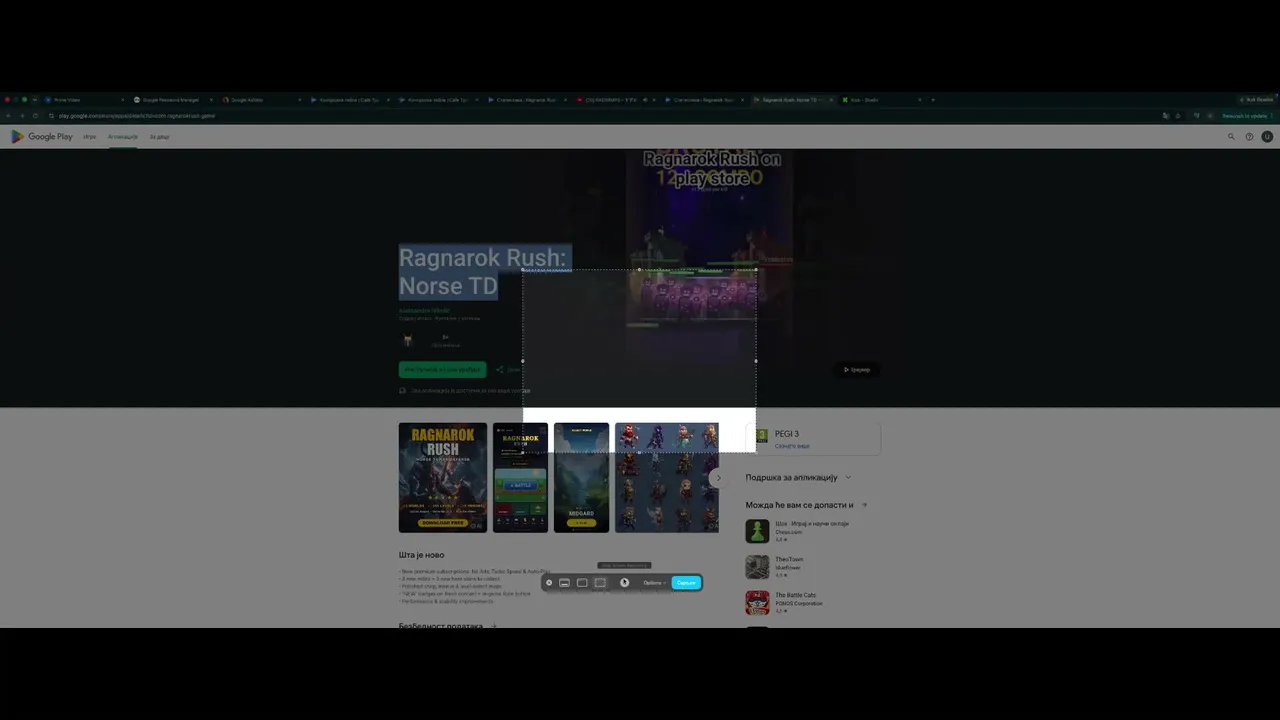Open the Aleksandra Nikolić developer link

coord(425,311)
